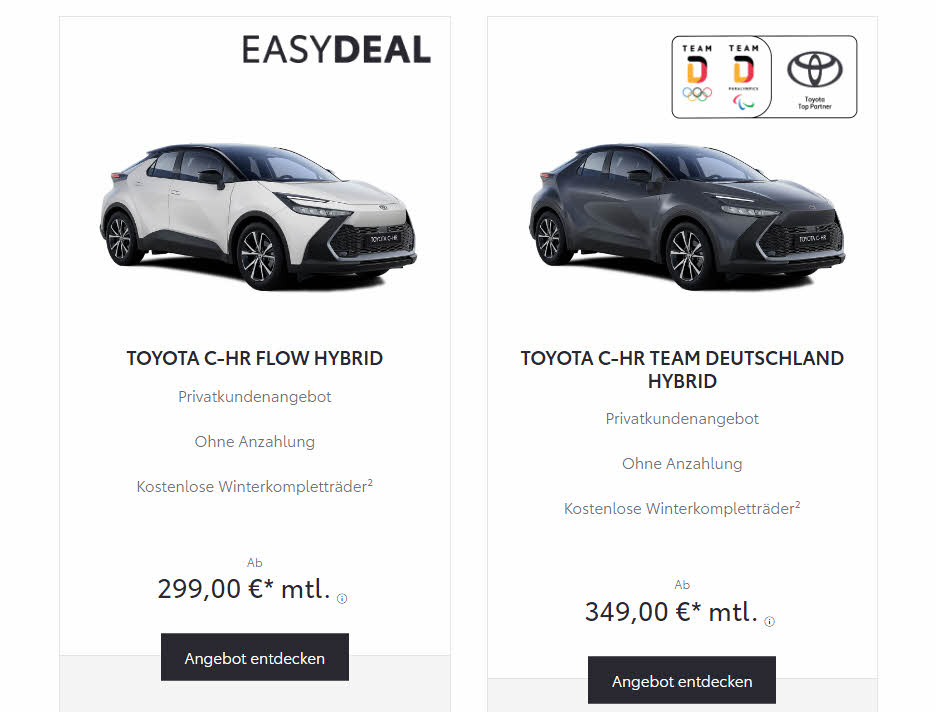
Task: Open the offer for C-HR Team Deutschland Hybrid
Action: [682, 680]
